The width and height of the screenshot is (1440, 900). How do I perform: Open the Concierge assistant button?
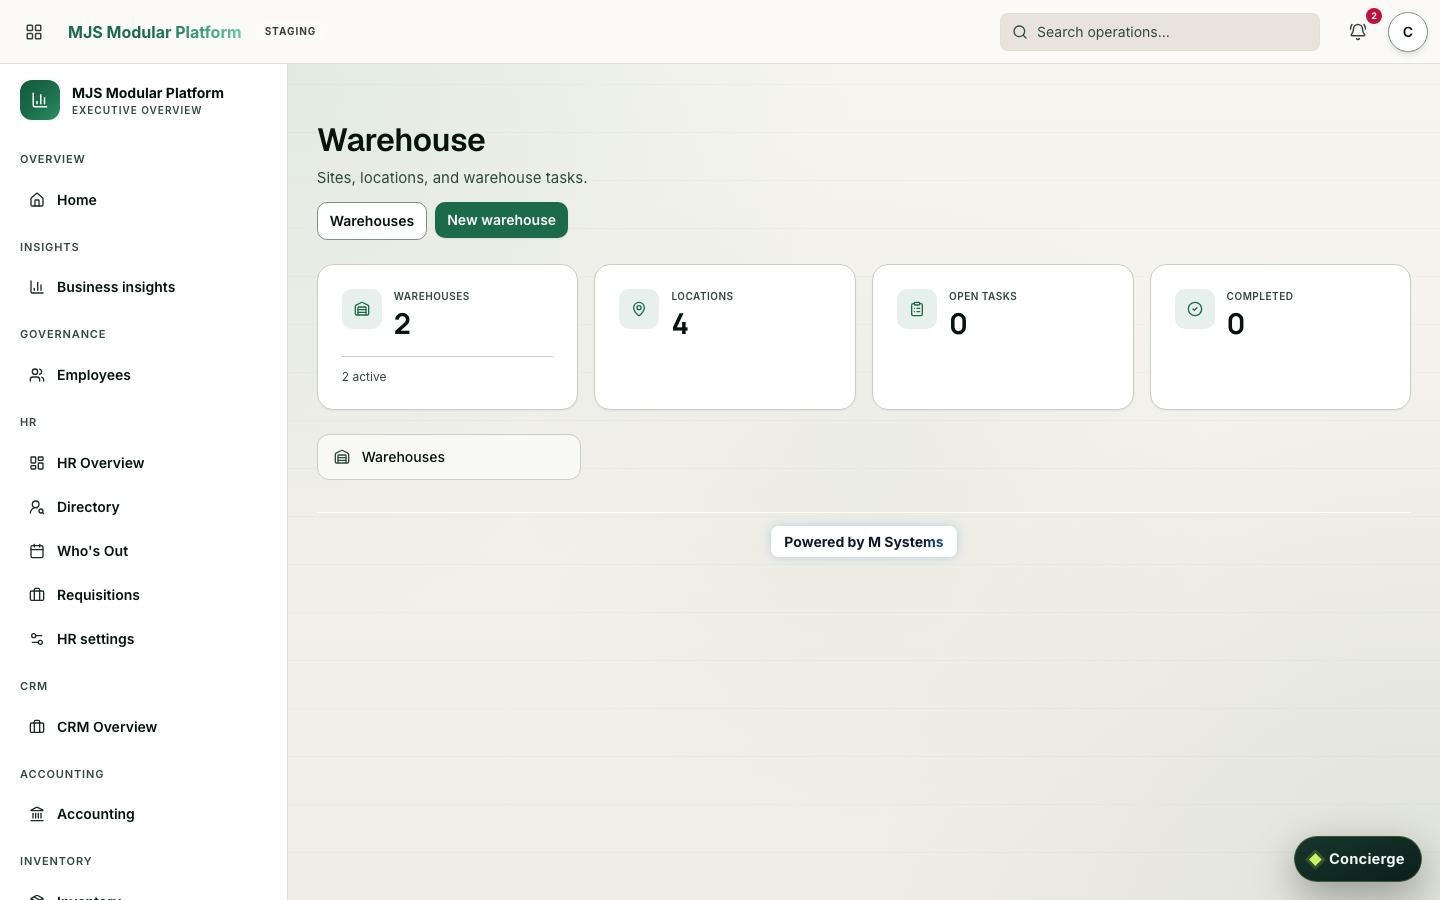1357,859
